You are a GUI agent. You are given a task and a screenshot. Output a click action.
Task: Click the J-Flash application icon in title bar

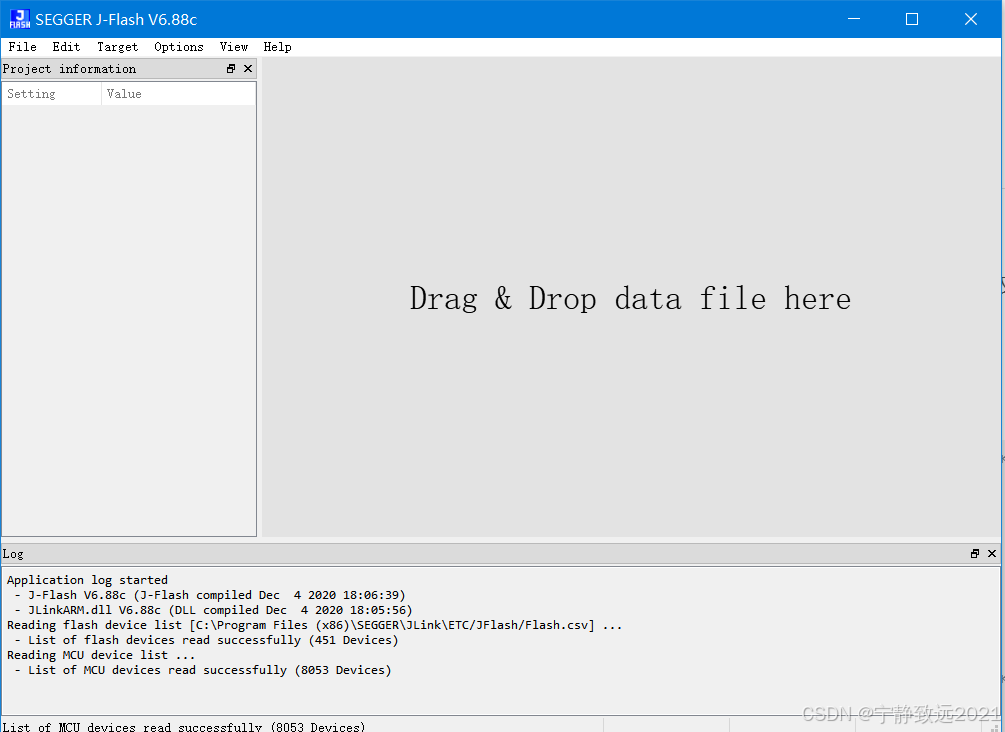20,19
